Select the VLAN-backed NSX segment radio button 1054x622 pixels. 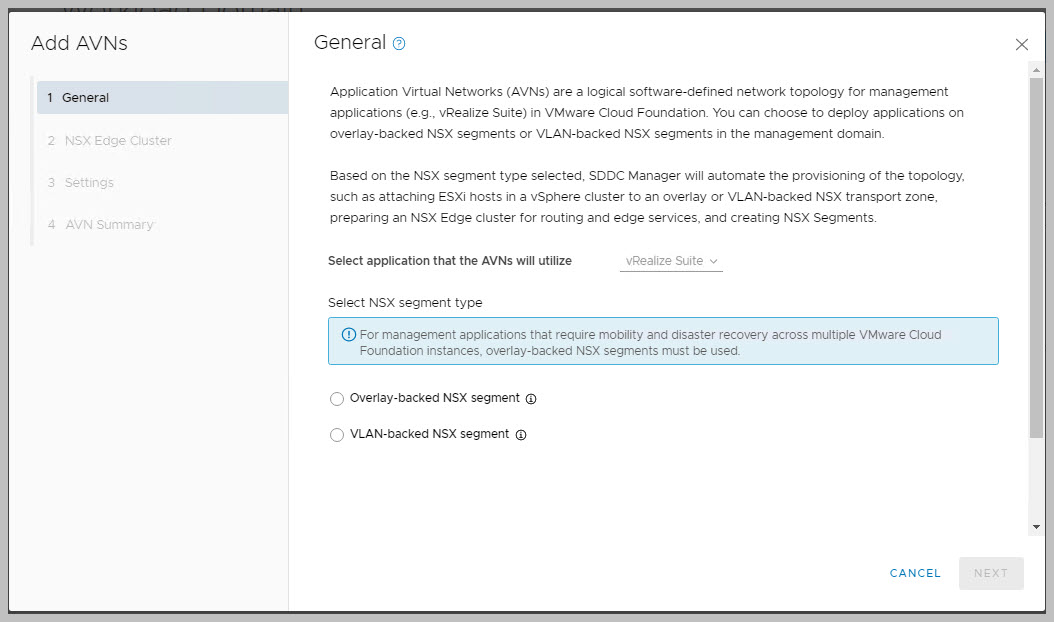(337, 435)
